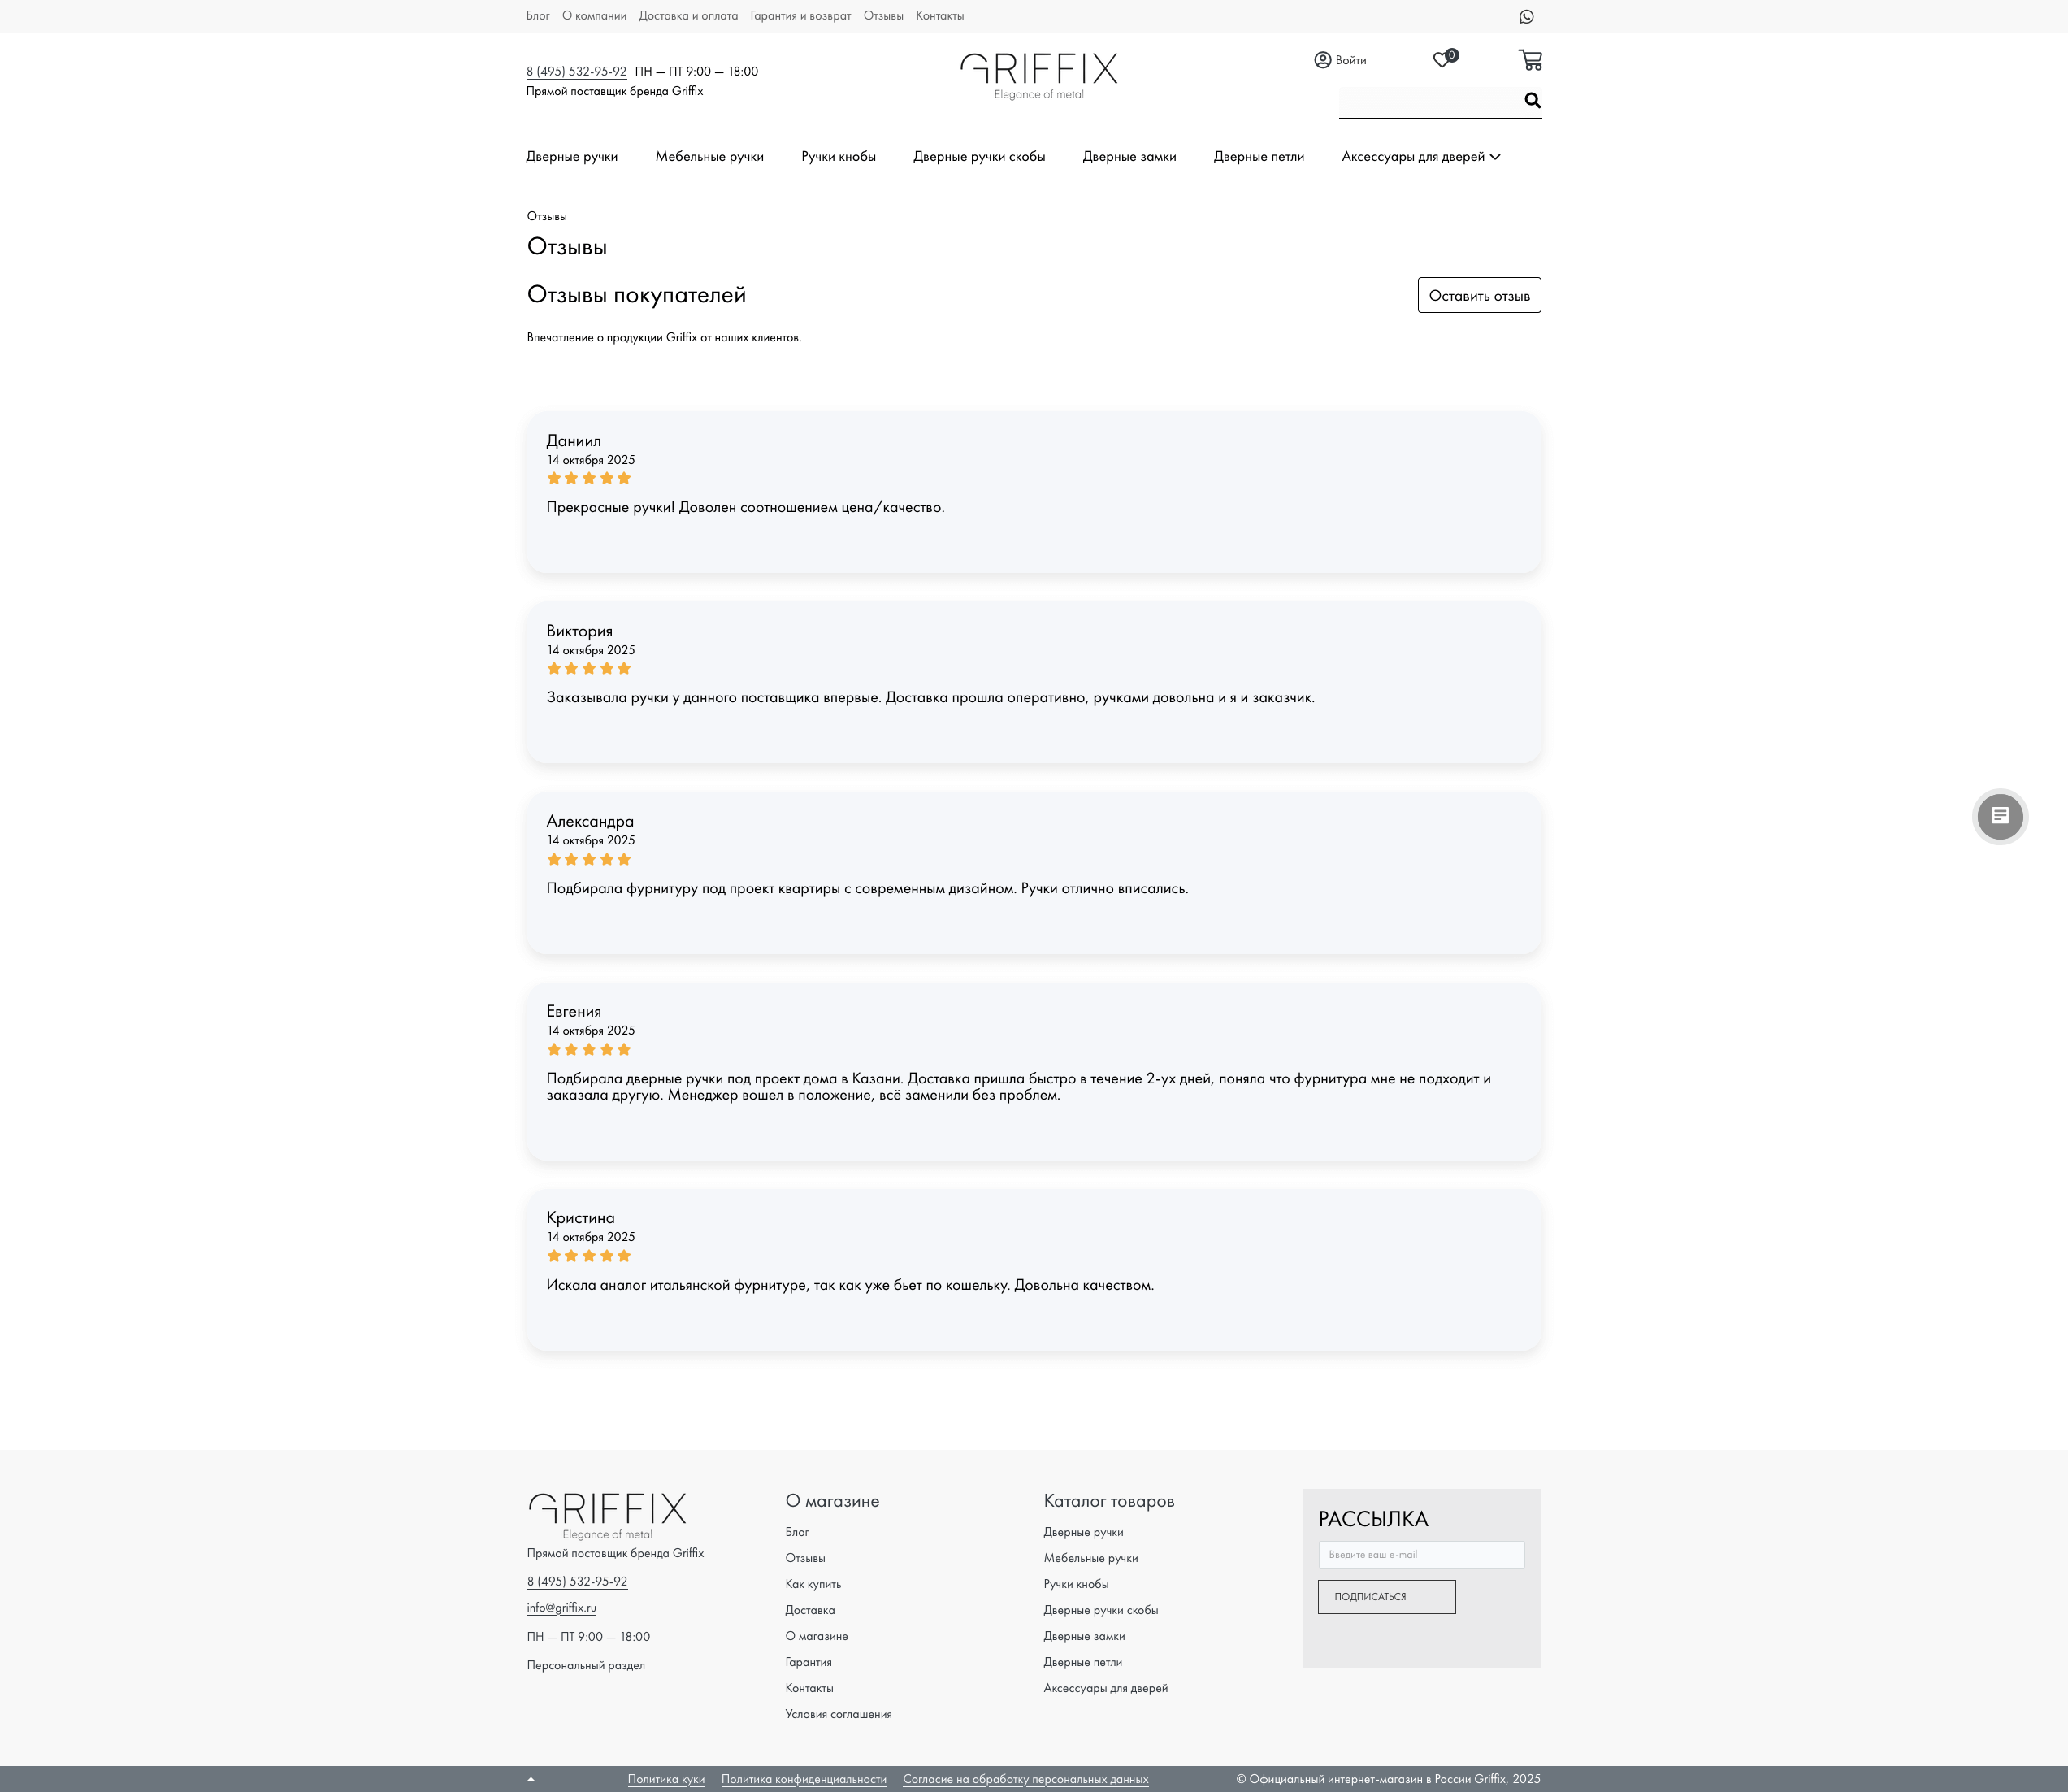
Task: Go to Дверные ручки скобы category
Action: point(979,157)
